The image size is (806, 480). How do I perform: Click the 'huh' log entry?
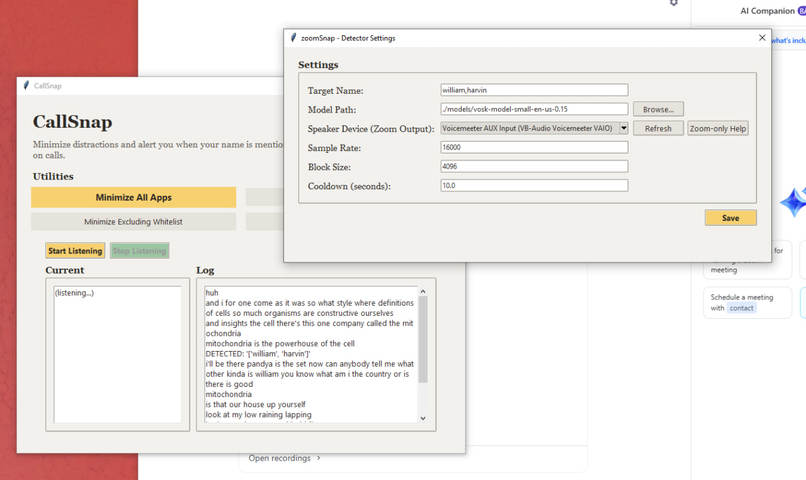click(x=212, y=292)
